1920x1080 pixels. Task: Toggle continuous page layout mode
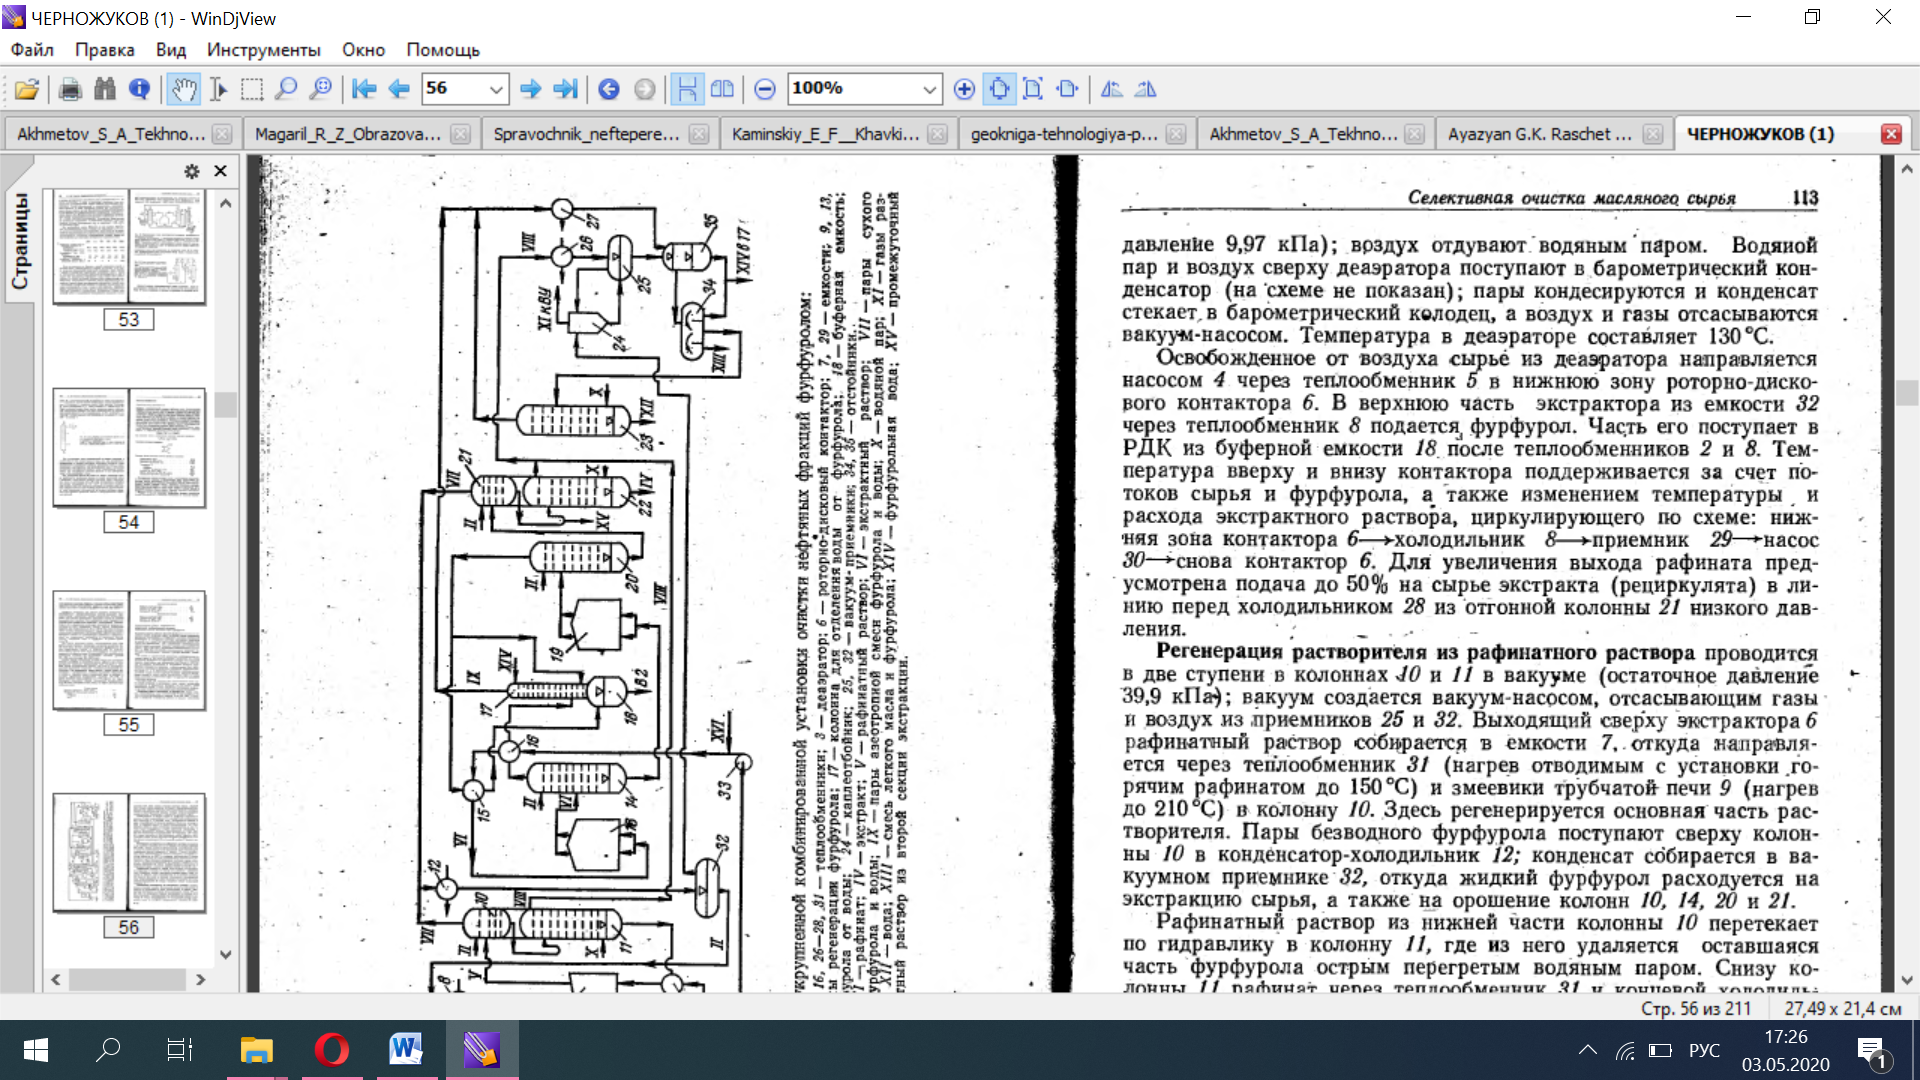[x=687, y=89]
